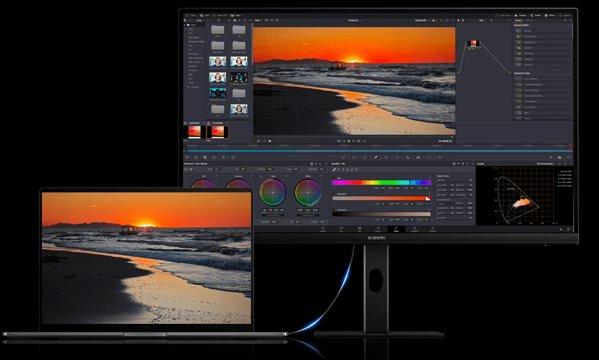Play the clip forward in viewer
Image resolution: width=599 pixels, height=360 pixels.
[353, 141]
